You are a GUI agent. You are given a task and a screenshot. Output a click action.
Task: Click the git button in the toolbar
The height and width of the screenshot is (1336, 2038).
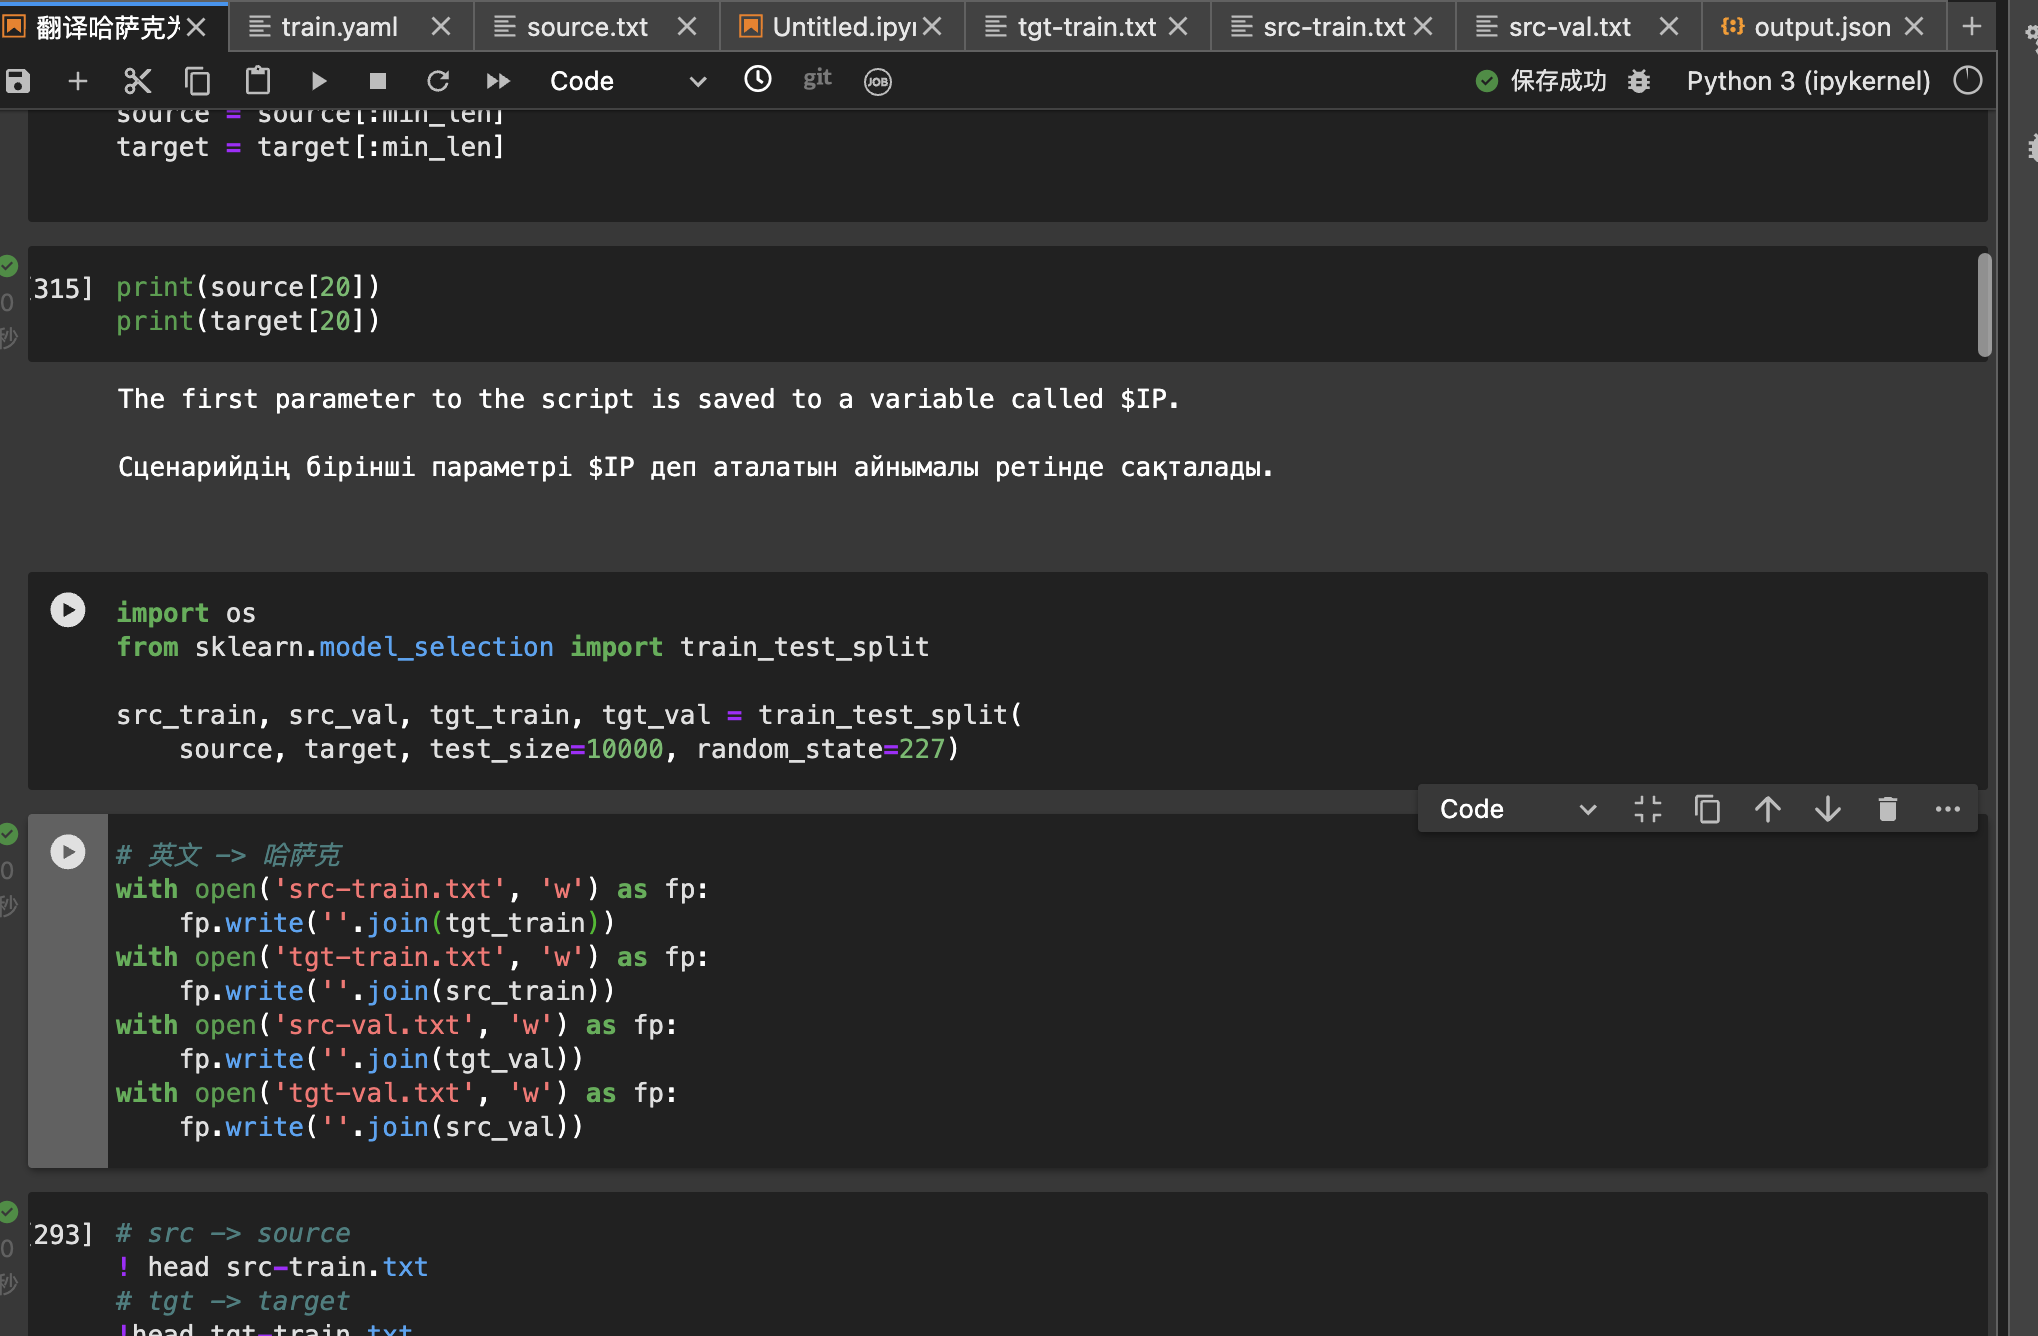tap(817, 79)
